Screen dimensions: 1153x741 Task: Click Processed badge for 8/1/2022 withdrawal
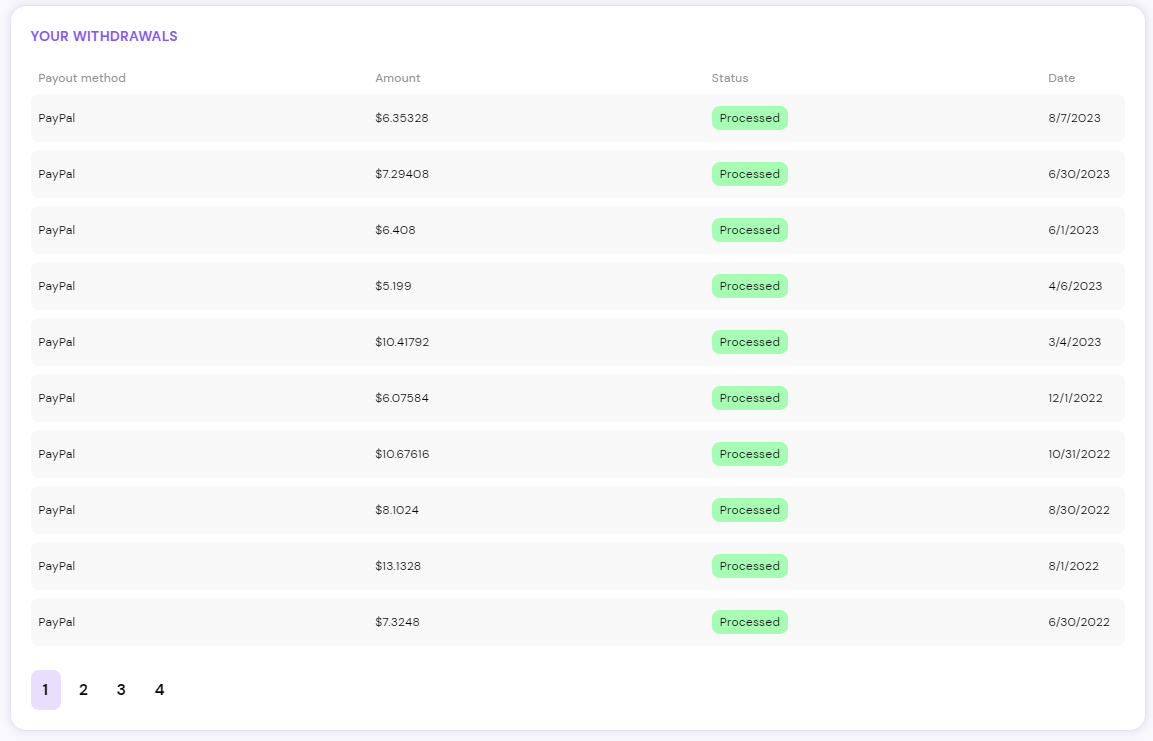749,565
